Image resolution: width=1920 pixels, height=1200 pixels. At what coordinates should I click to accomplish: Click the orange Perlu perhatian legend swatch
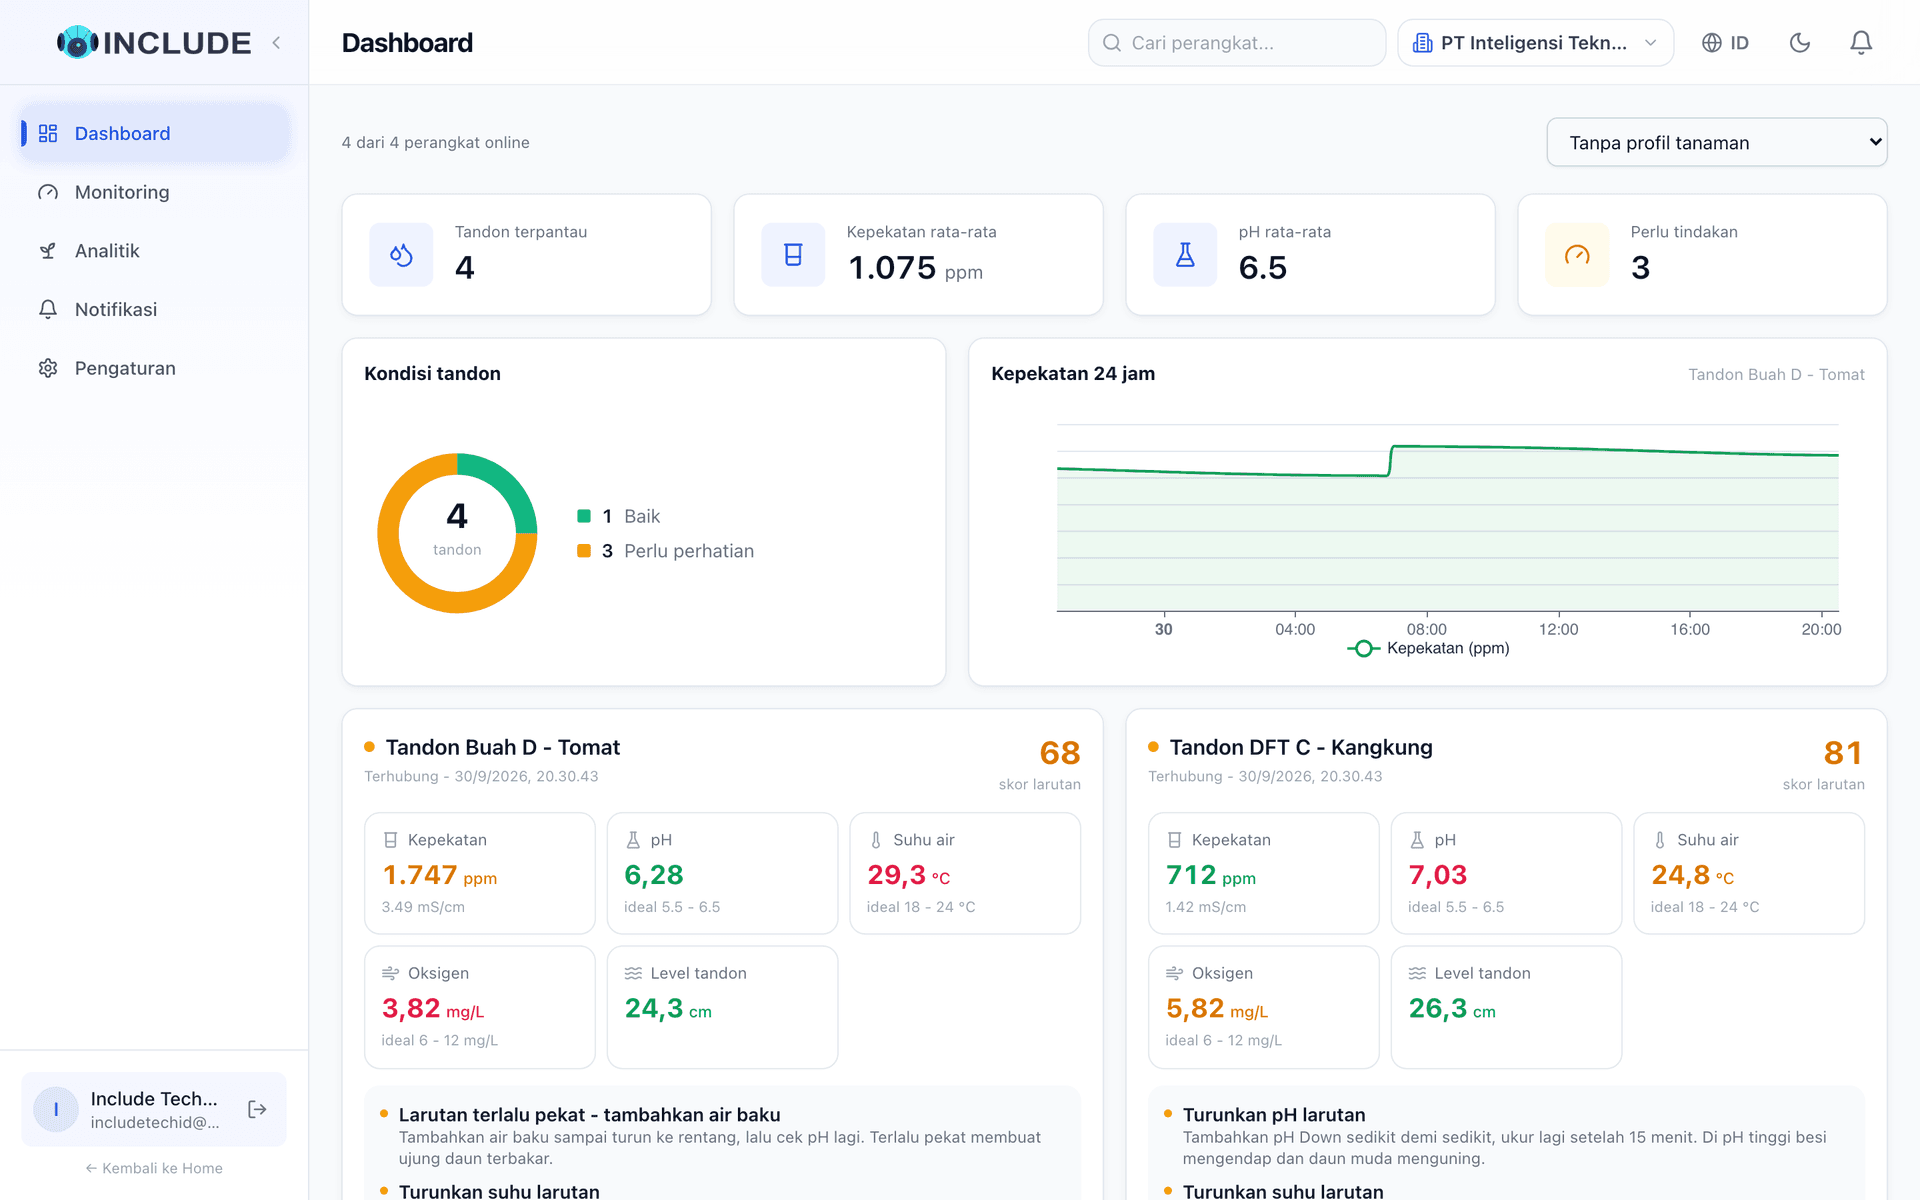584,551
